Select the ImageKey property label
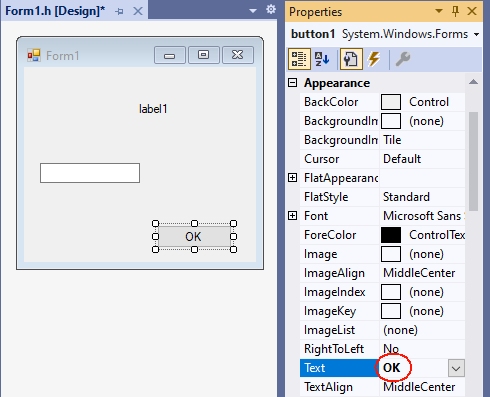Image resolution: width=490 pixels, height=397 pixels. (x=330, y=311)
